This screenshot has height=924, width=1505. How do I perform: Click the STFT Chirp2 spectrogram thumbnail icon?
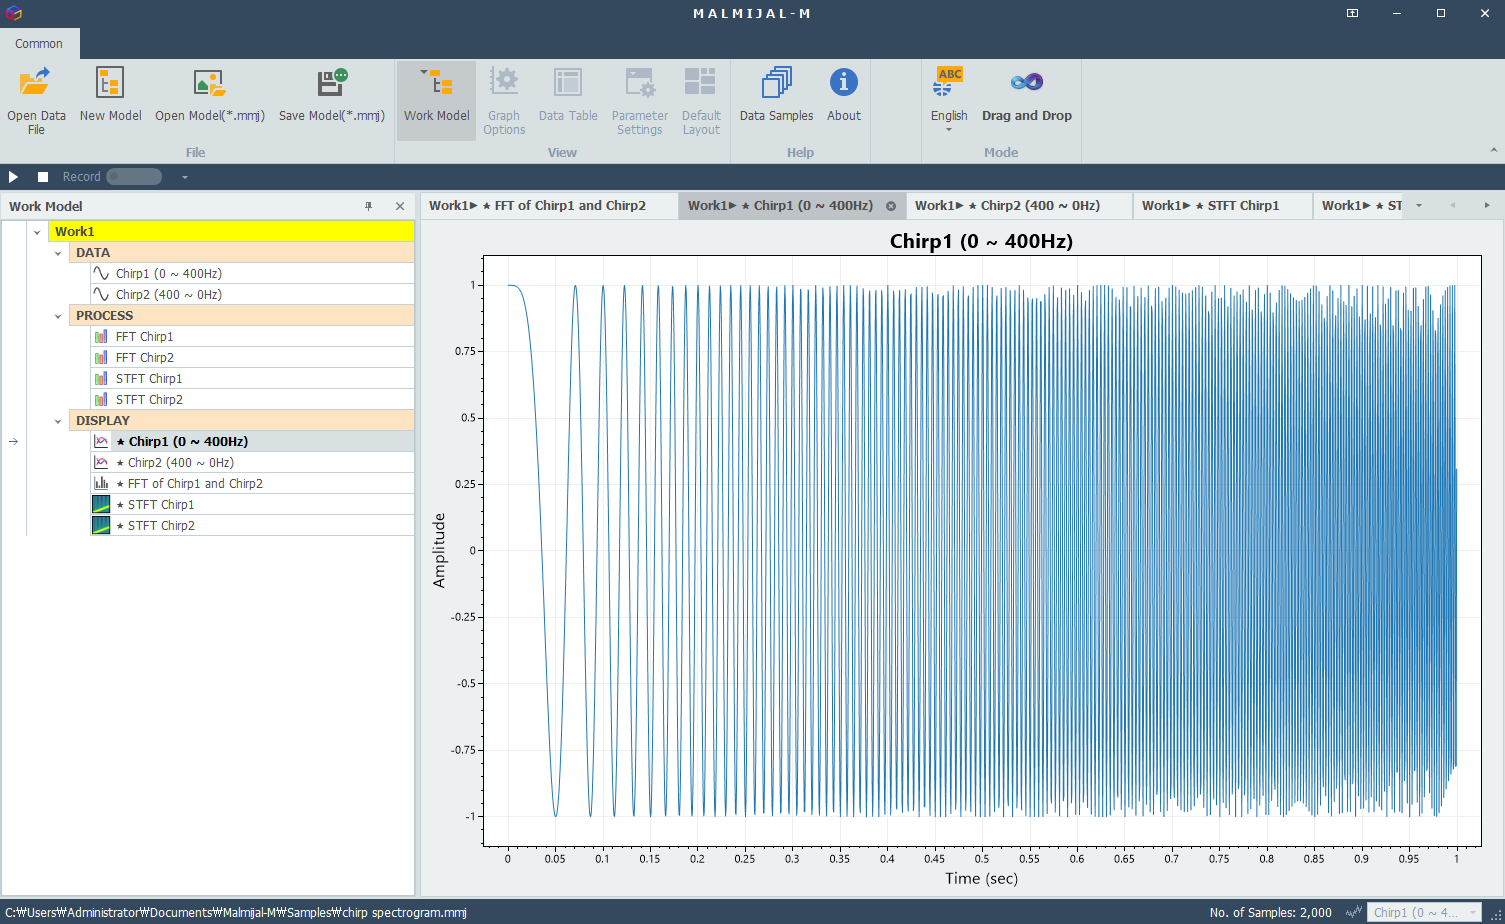tap(101, 526)
